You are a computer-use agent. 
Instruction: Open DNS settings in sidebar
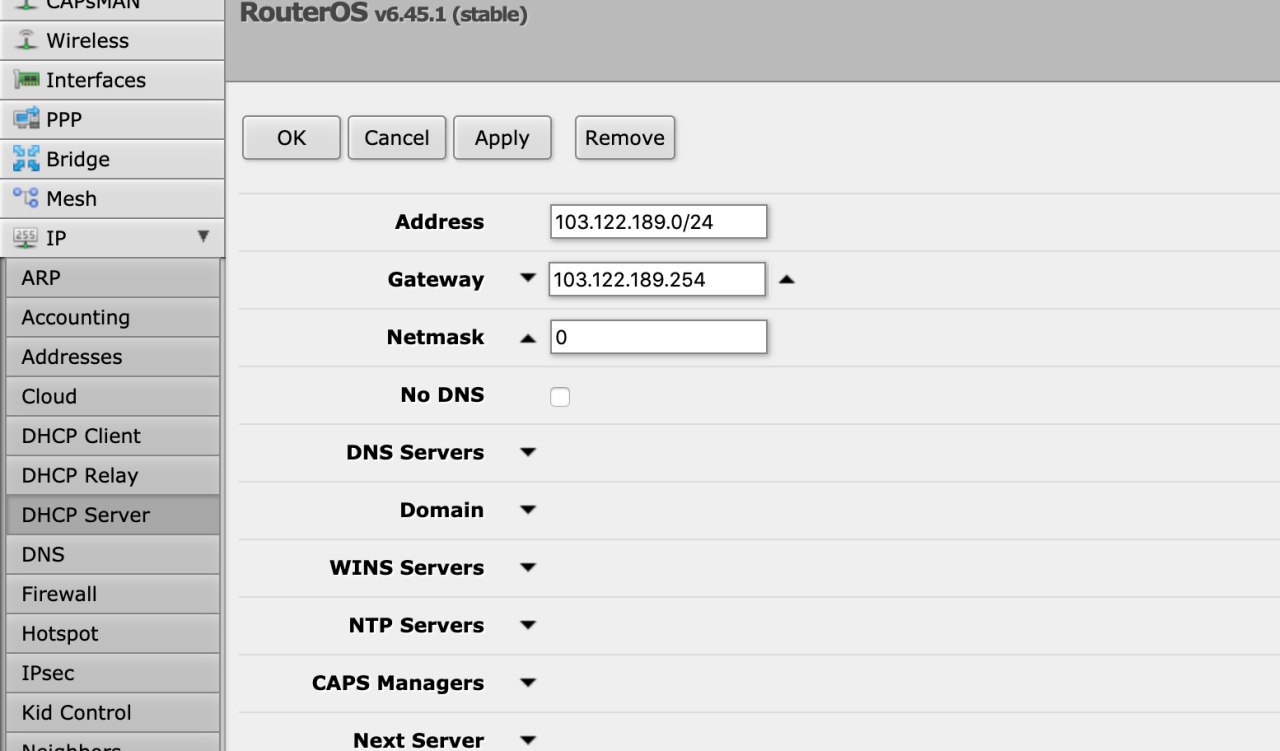pos(112,554)
